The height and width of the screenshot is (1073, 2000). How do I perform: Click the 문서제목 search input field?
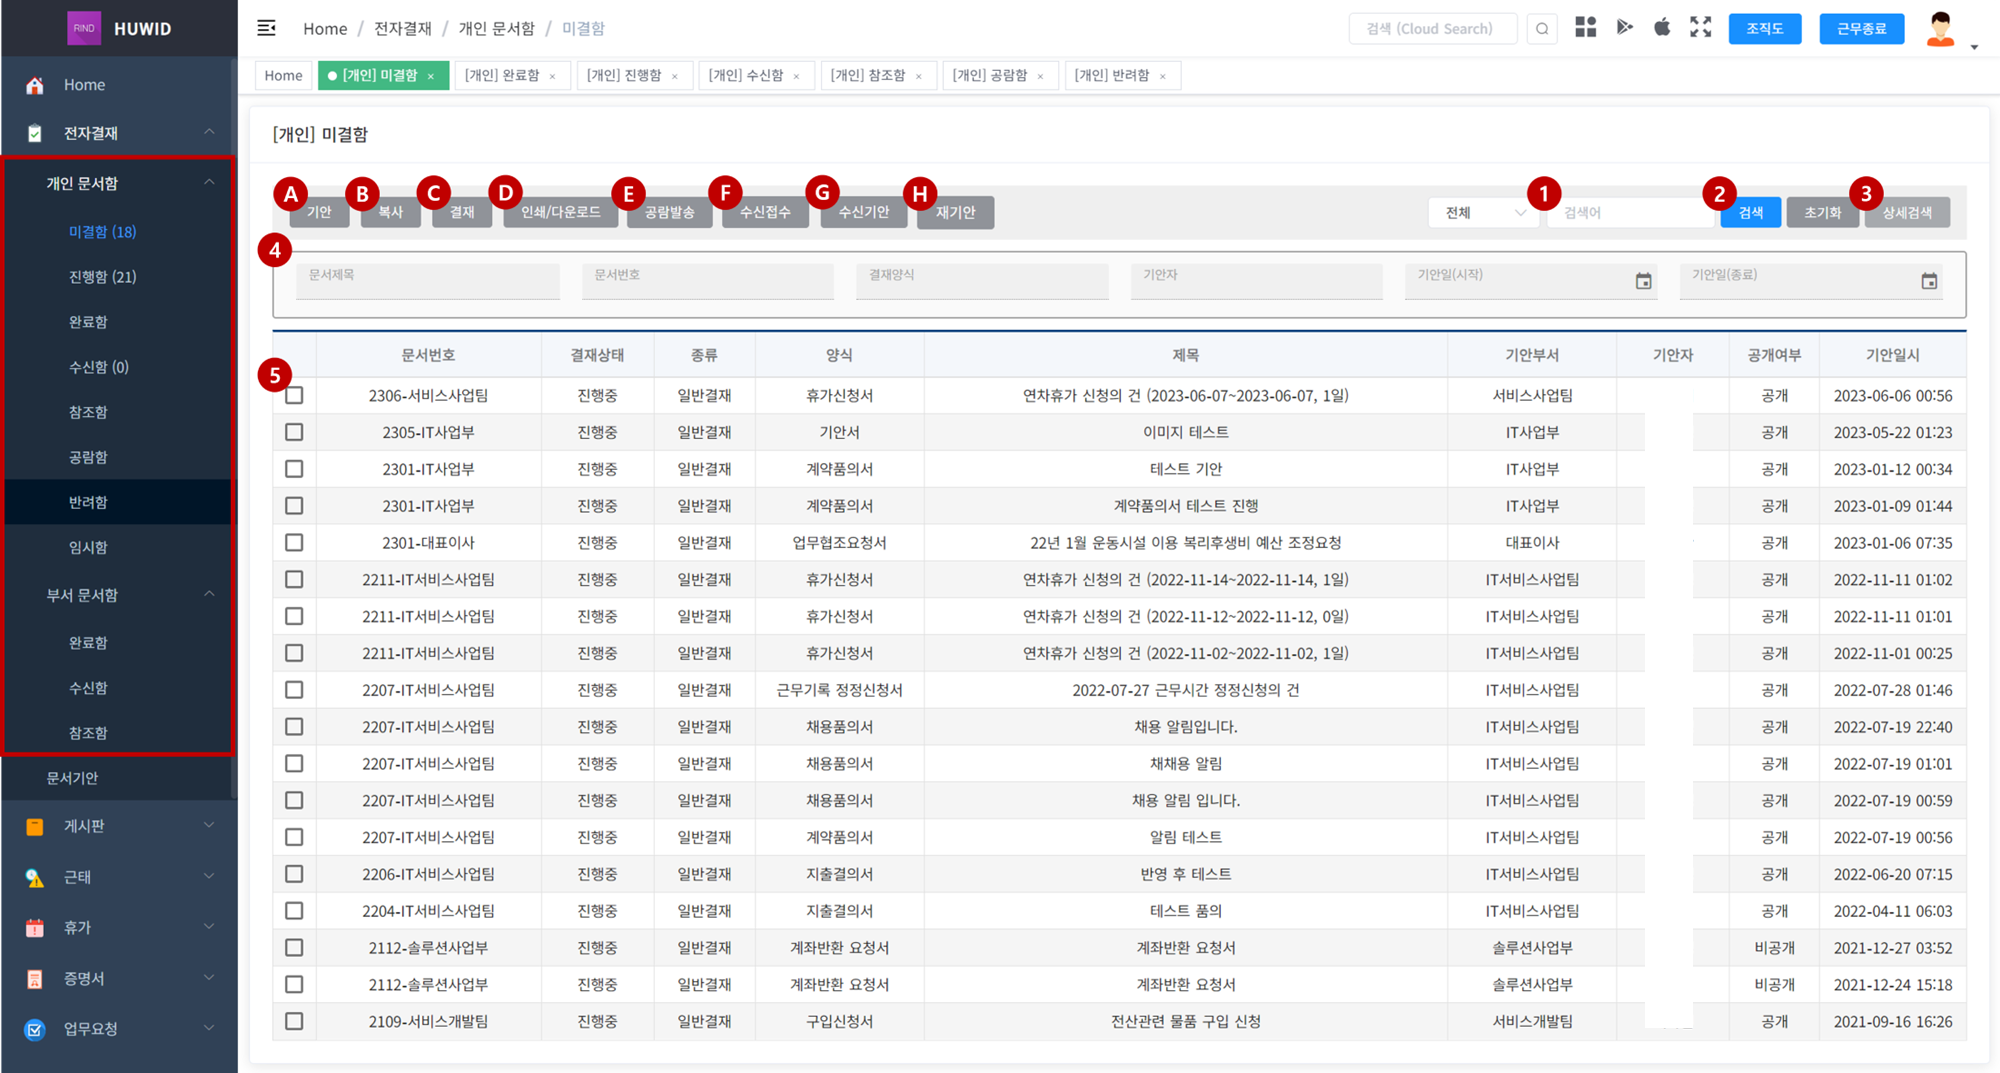click(x=427, y=280)
